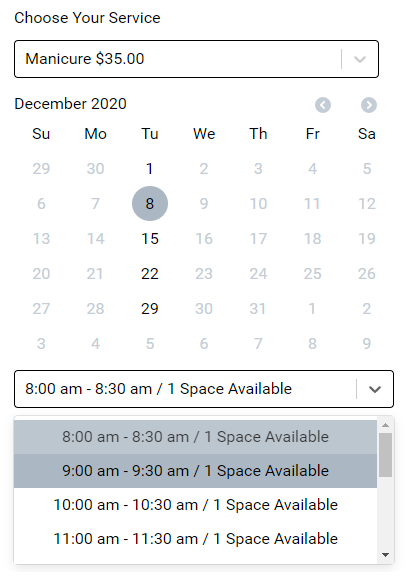Click disabled date December 16

[x=204, y=238]
